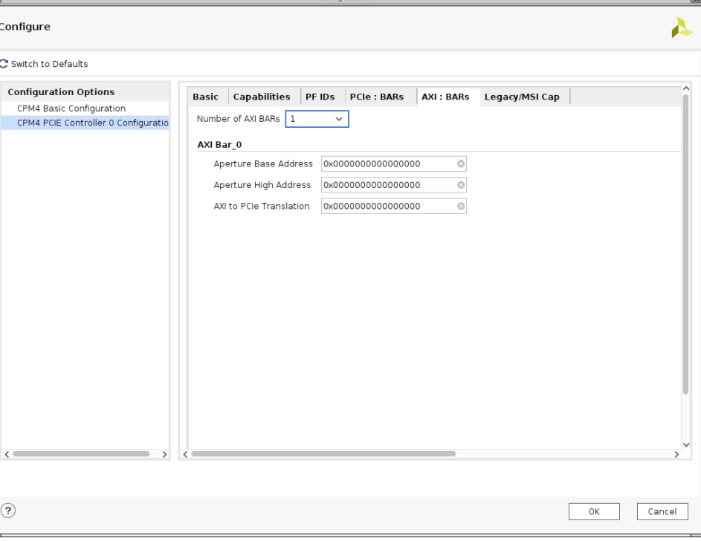Click the AXI to PCIe Translation label
Screen dimensions: 701x541
tap(262, 206)
